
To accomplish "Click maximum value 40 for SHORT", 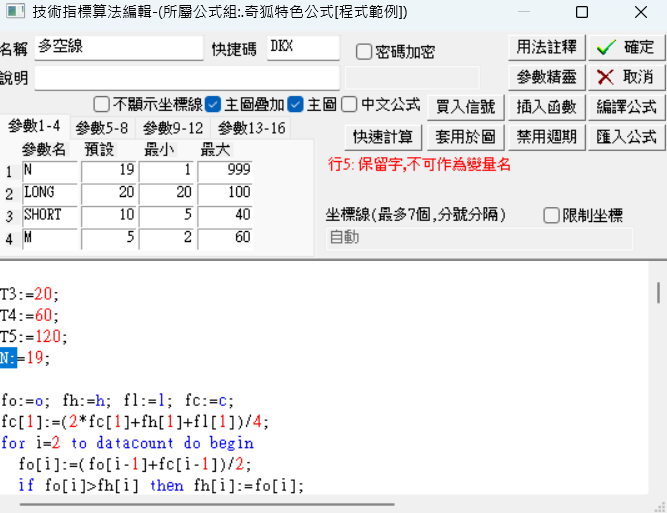I will 225,215.
